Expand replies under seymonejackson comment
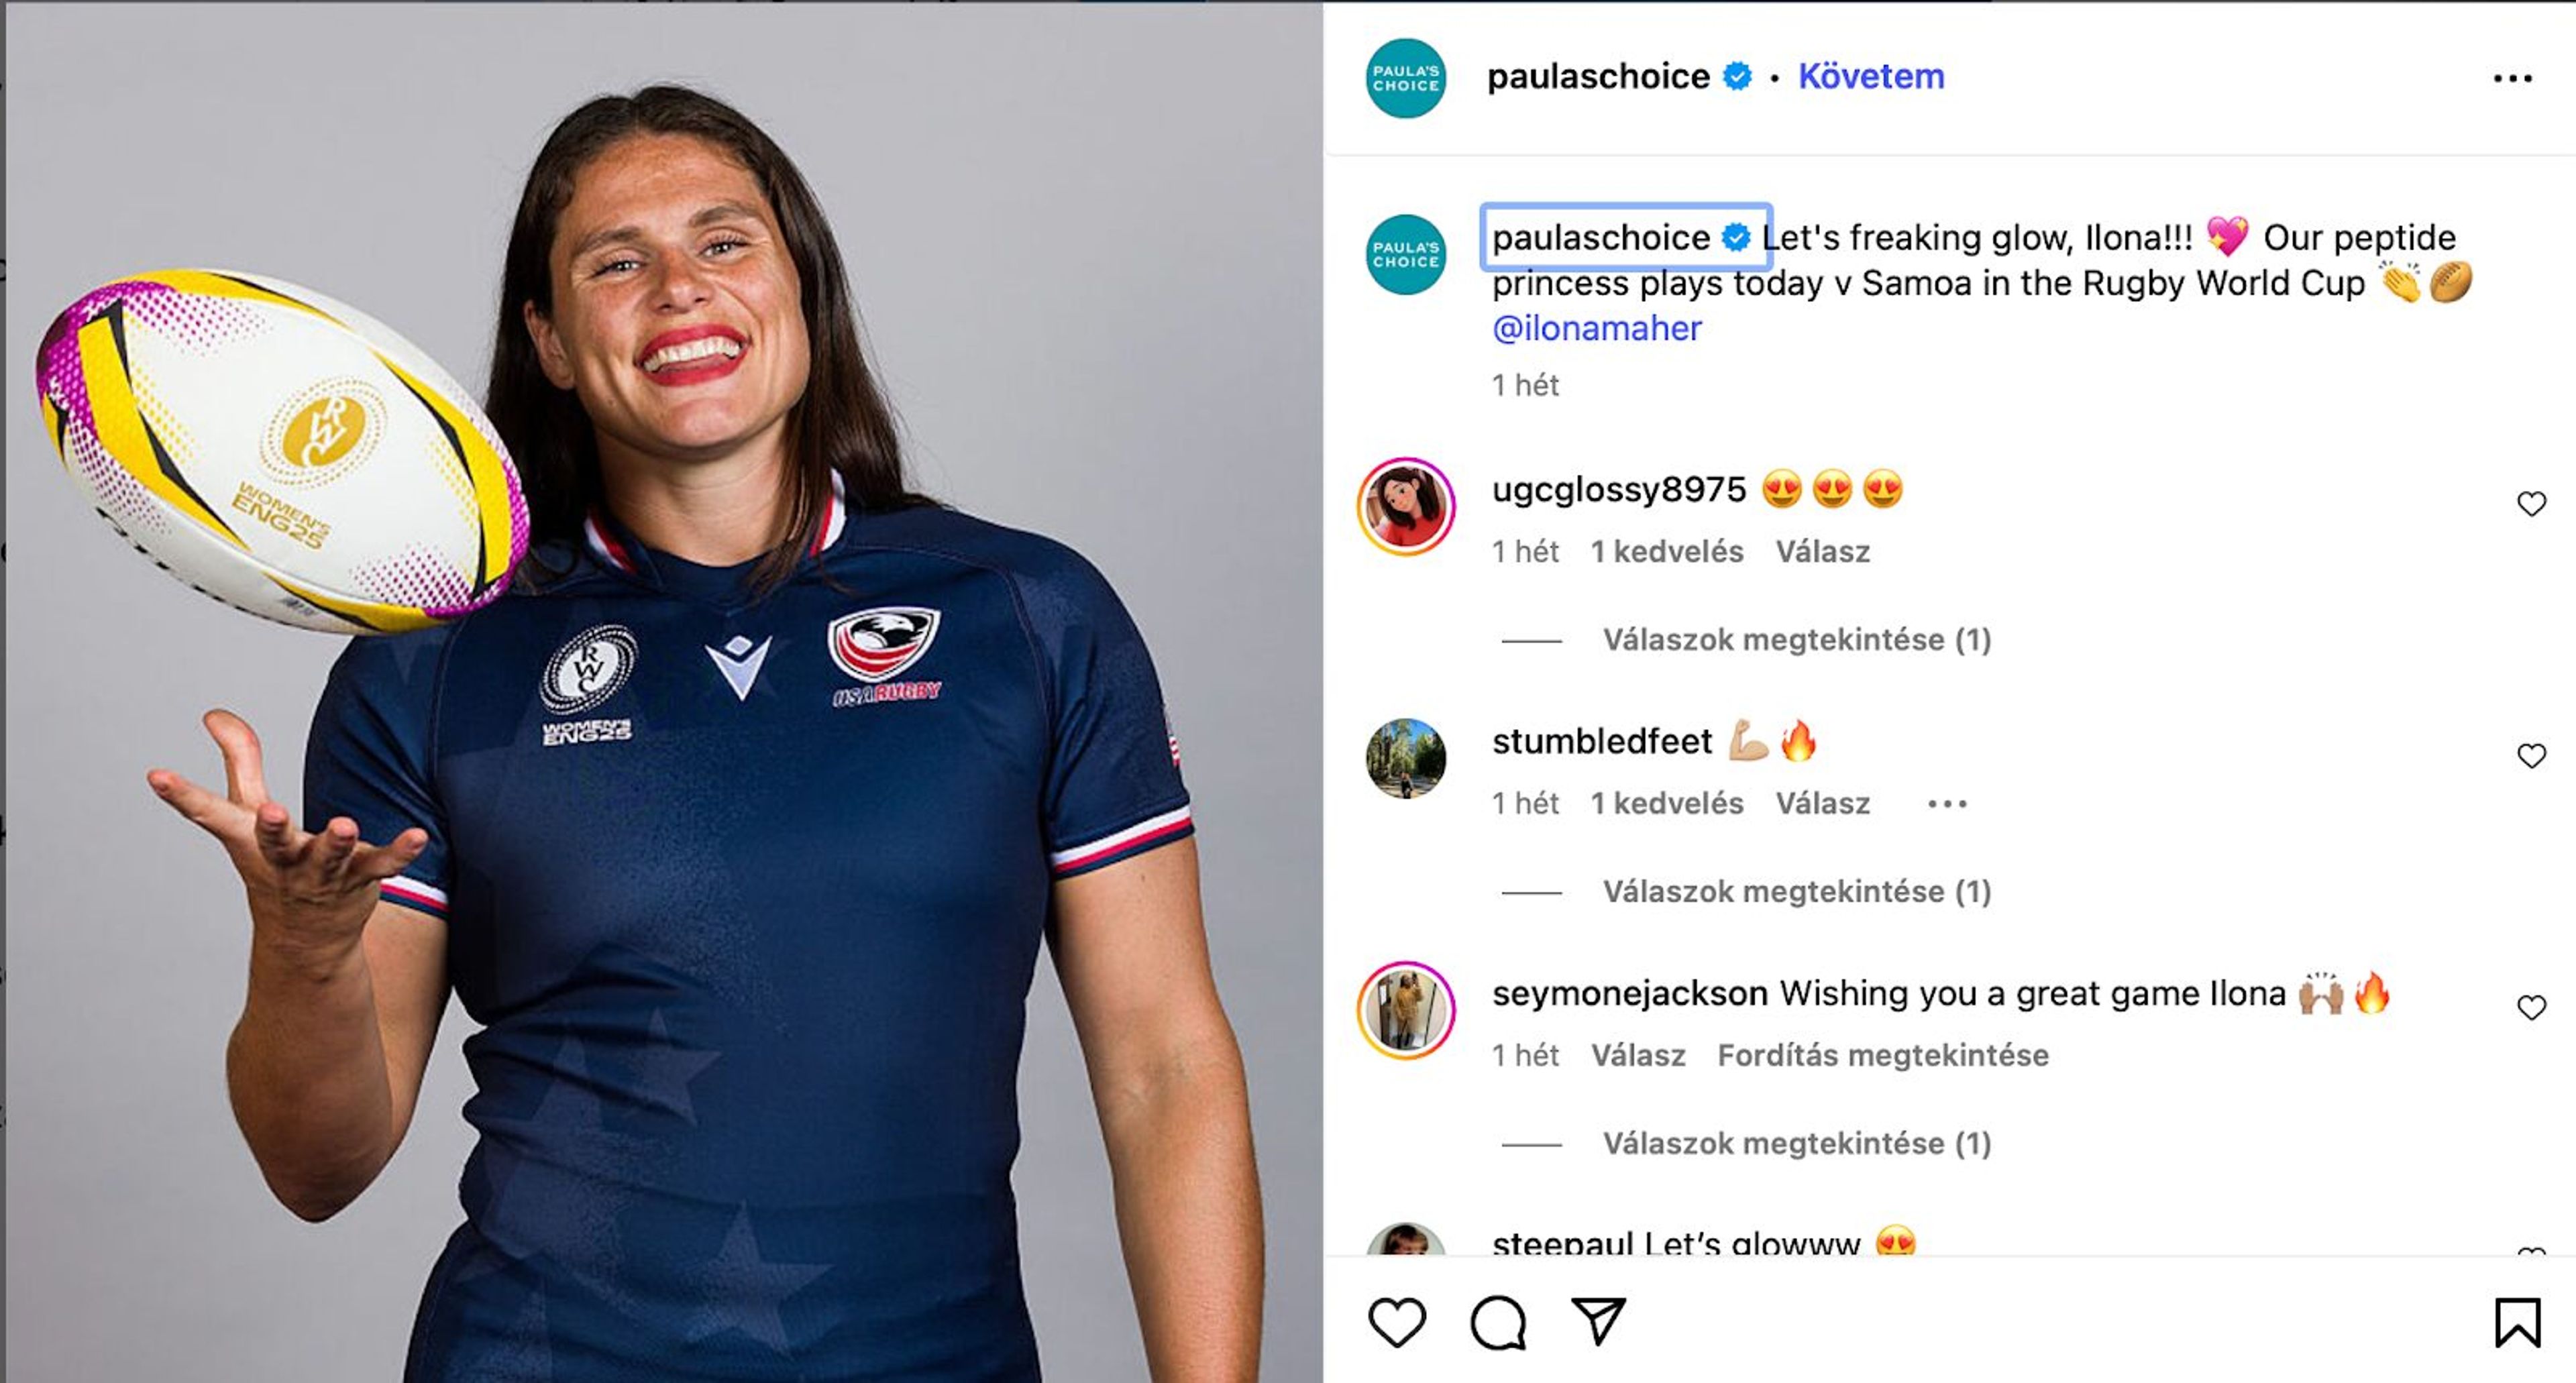Image resolution: width=2576 pixels, height=1383 pixels. point(1797,1143)
